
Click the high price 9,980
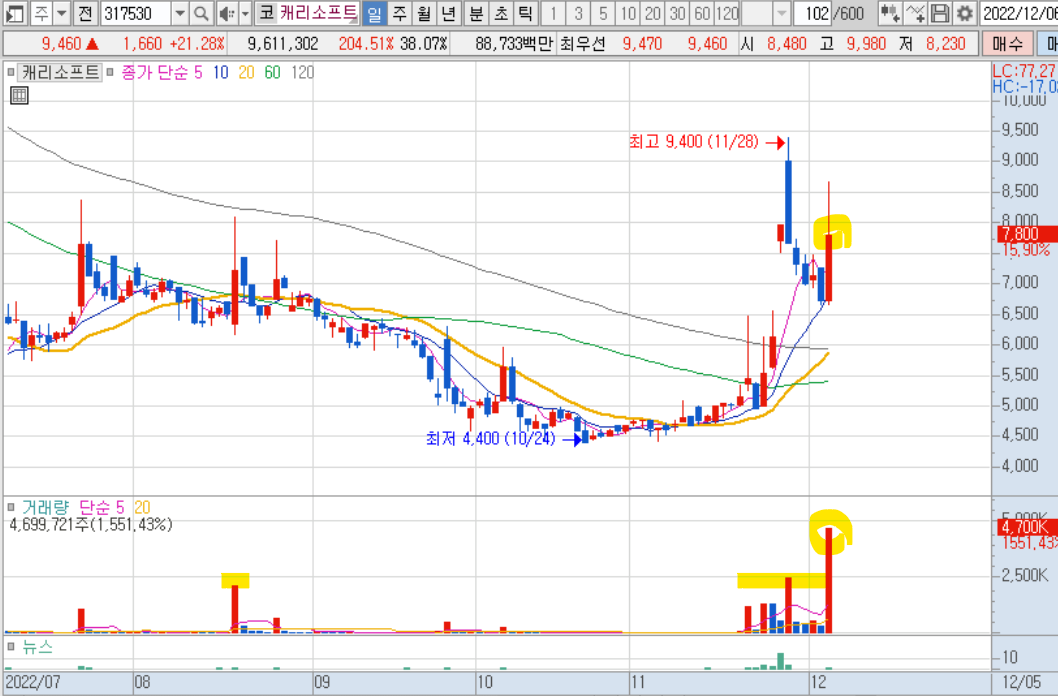866,44
